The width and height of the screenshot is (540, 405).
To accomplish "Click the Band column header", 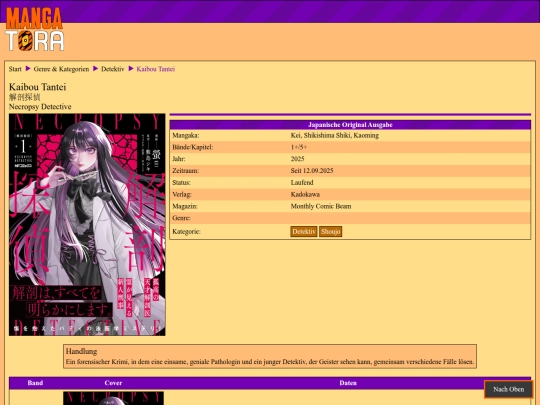I will tap(35, 383).
